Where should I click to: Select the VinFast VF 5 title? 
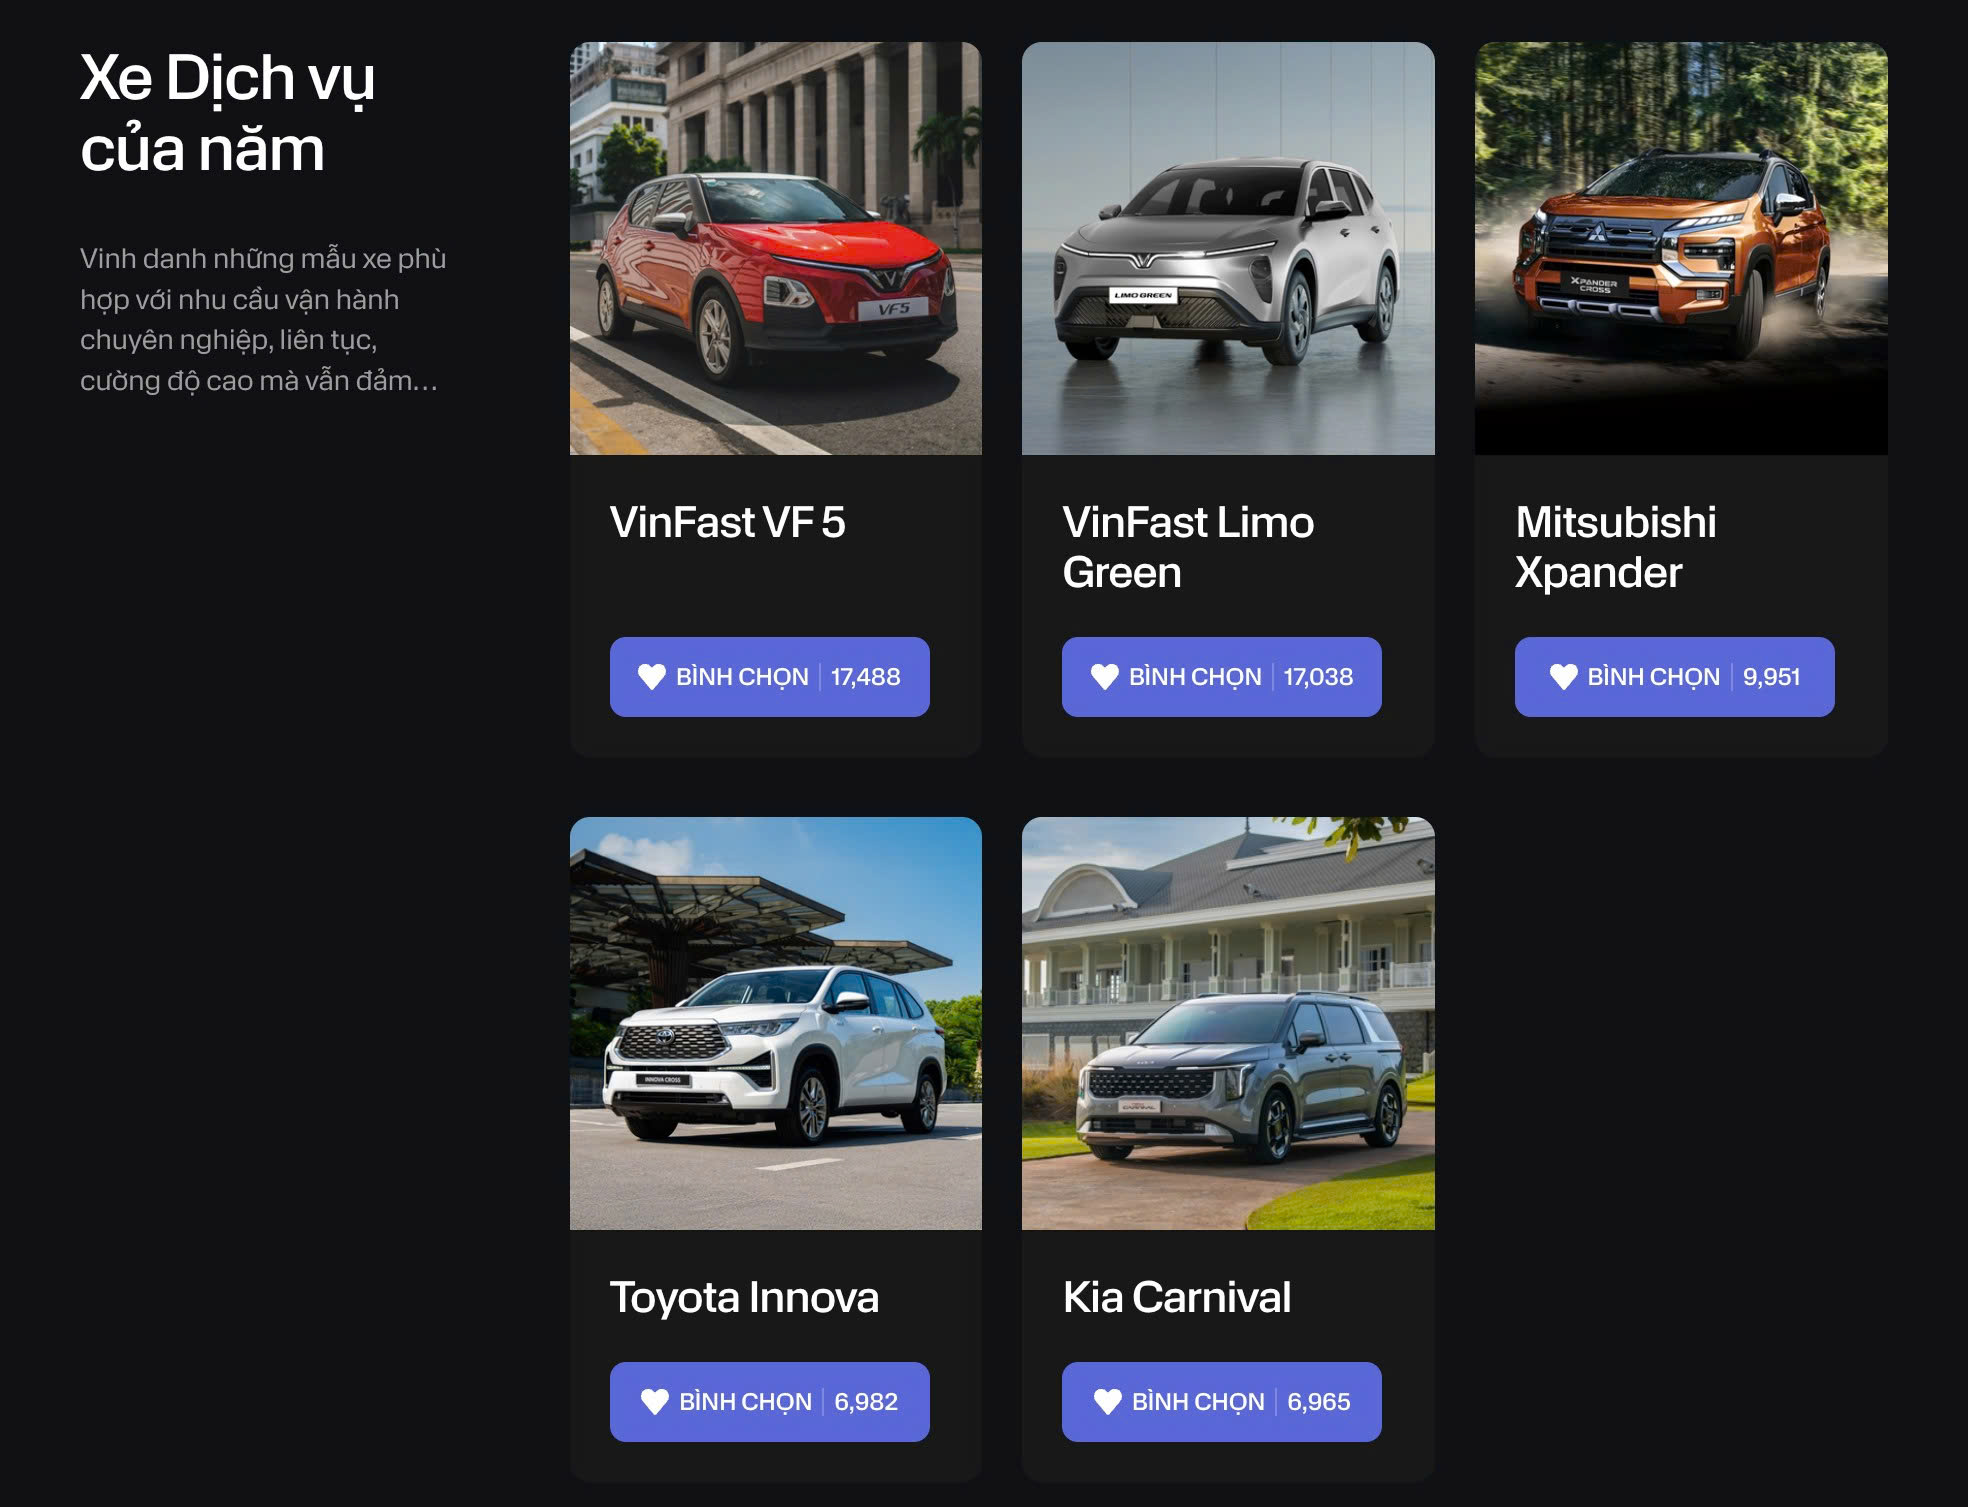(728, 523)
